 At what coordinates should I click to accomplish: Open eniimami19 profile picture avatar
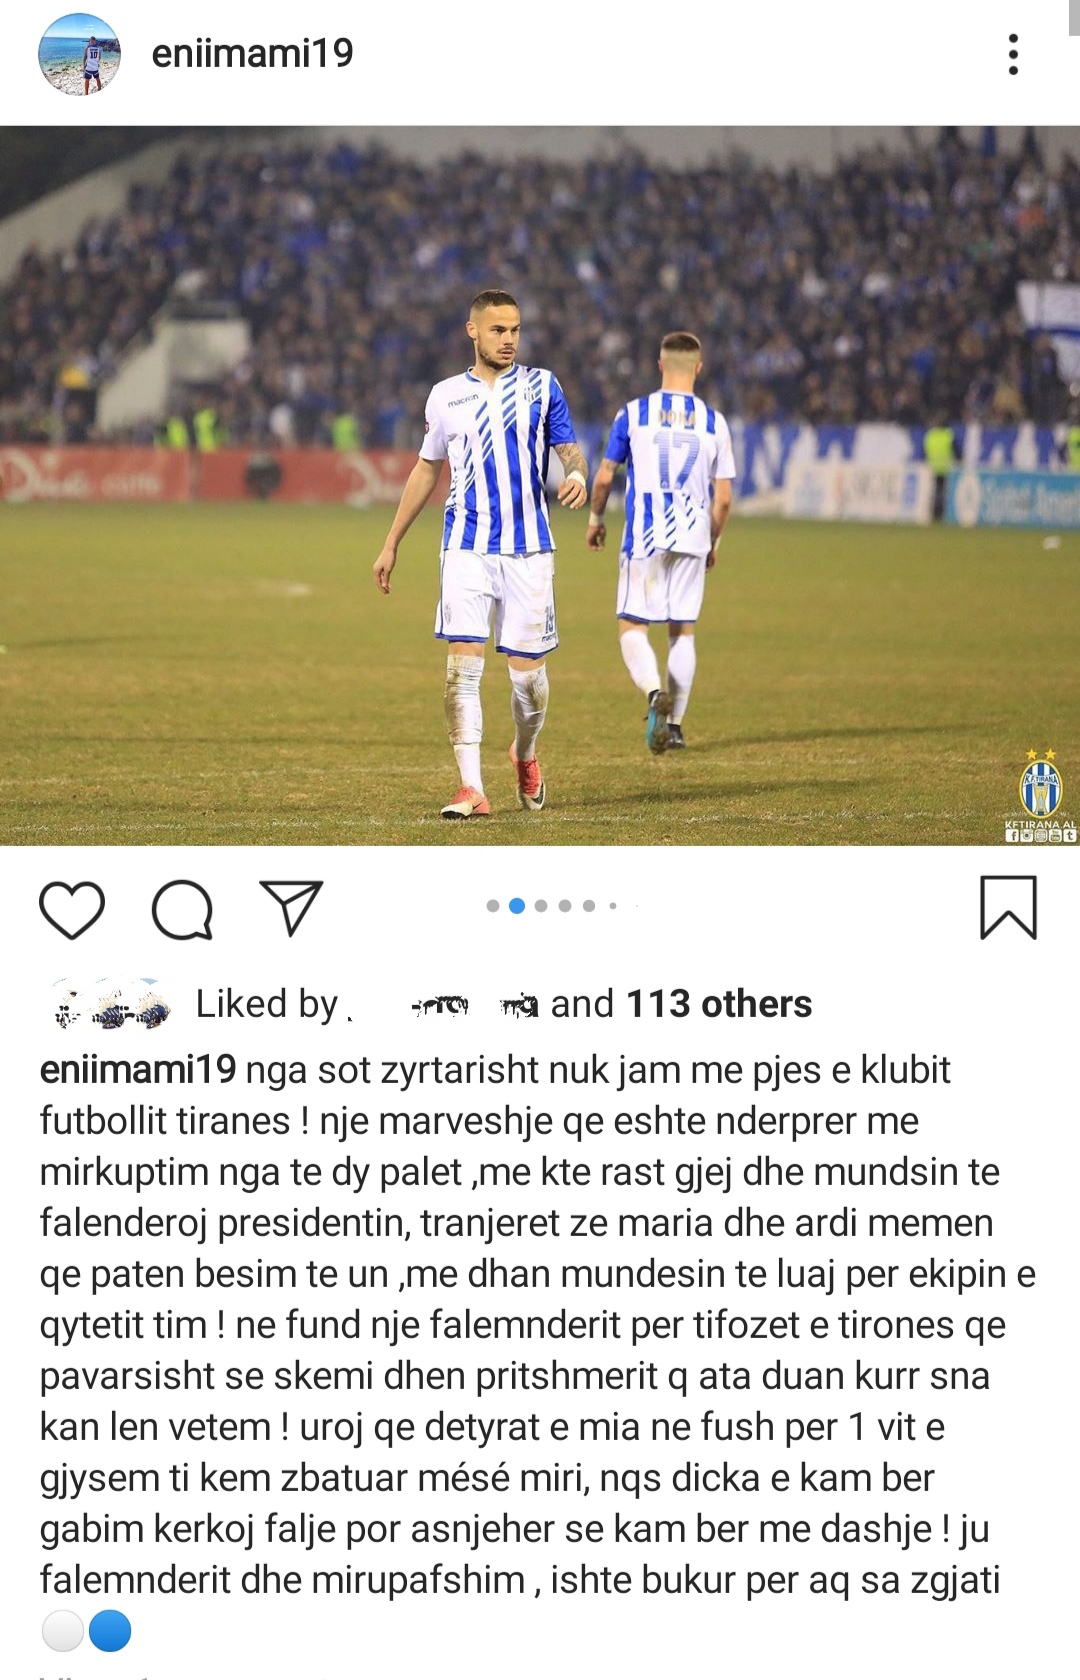[79, 54]
